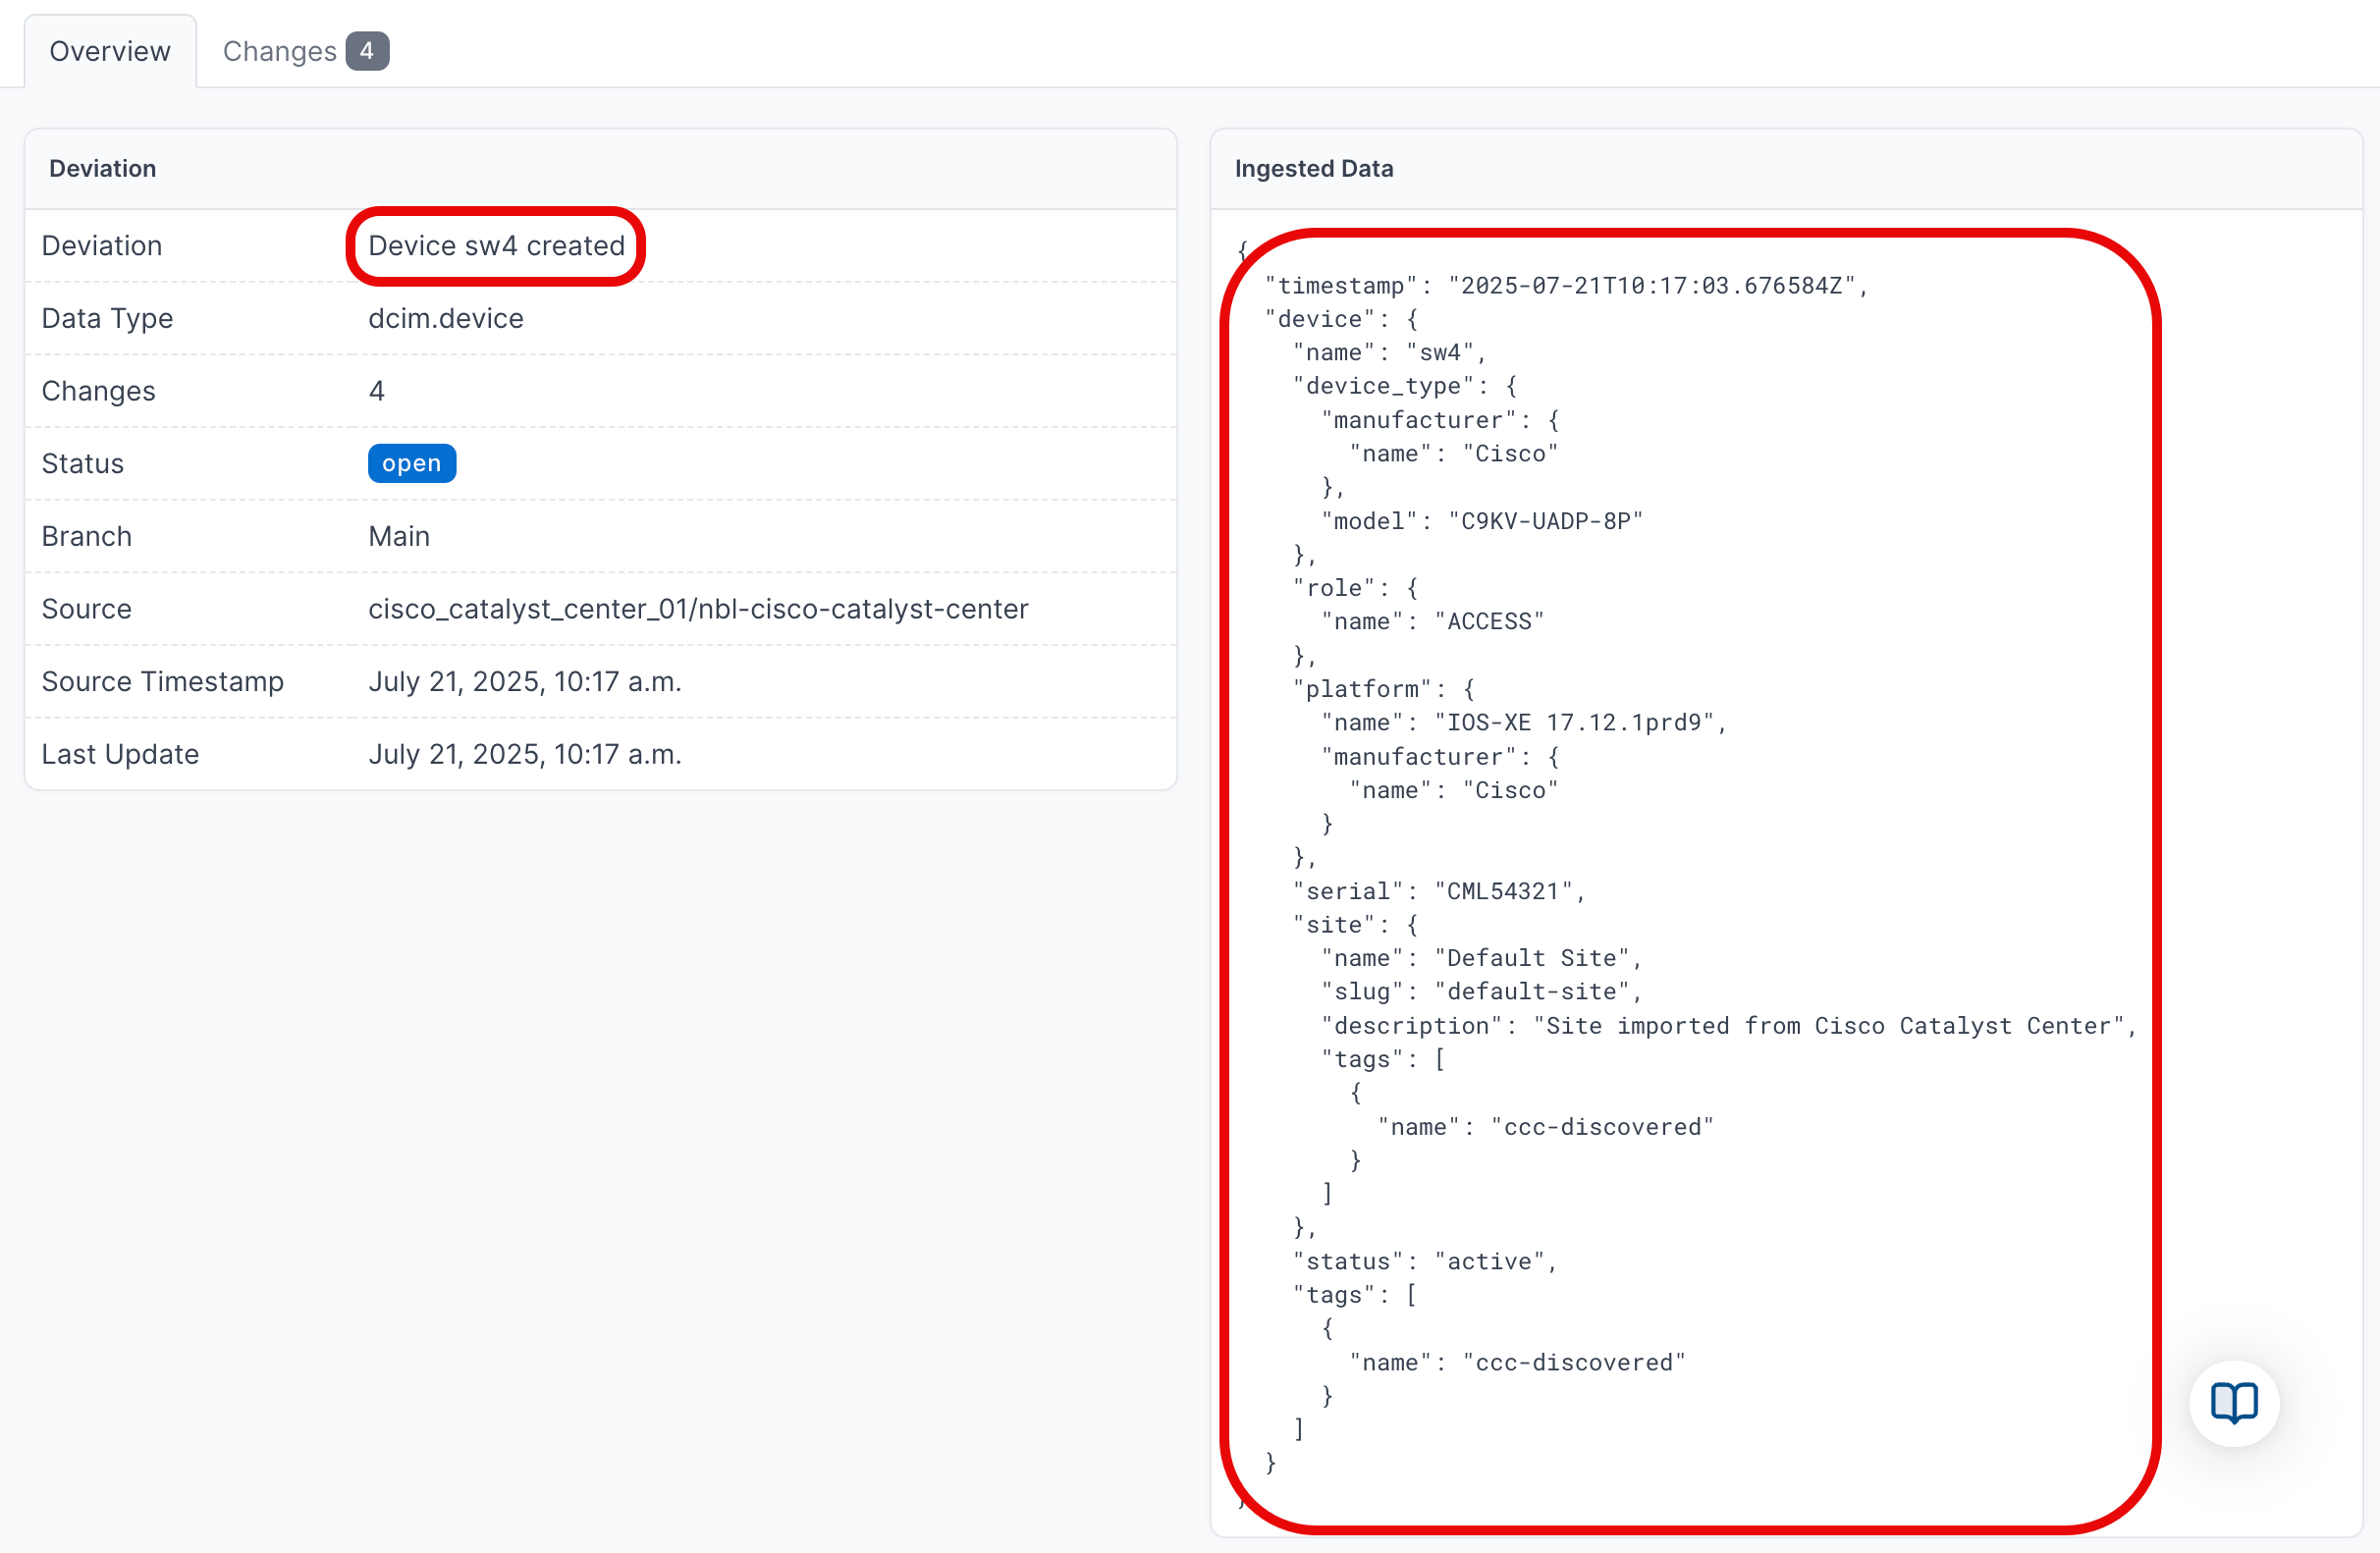Click the Deviation panel header
Viewport: 2380px width, 1553px height.
point(103,169)
